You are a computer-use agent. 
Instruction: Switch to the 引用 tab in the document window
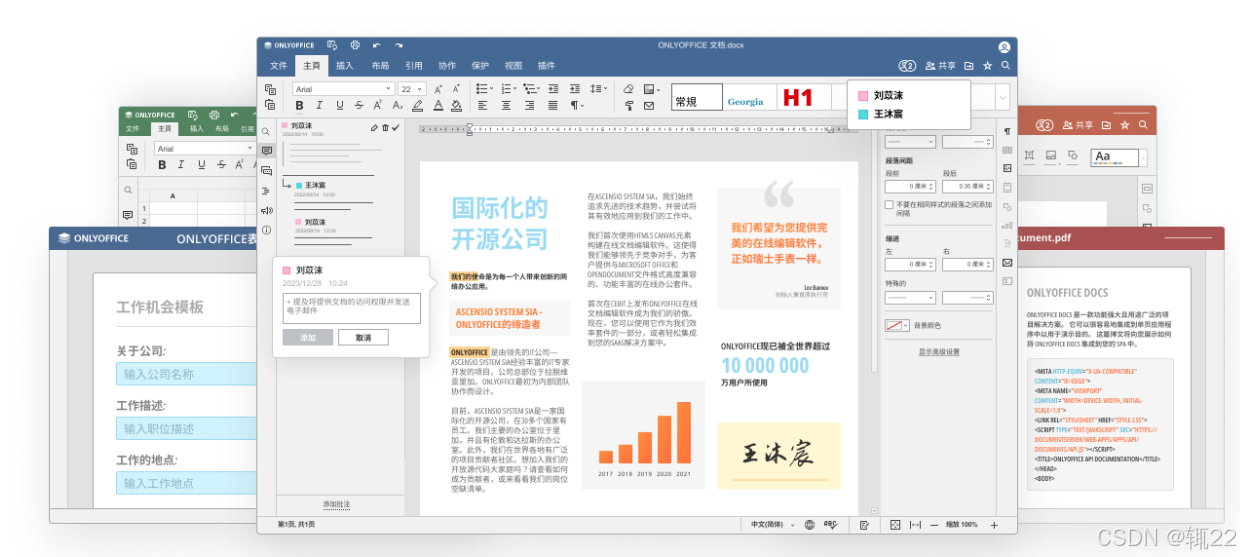(413, 66)
